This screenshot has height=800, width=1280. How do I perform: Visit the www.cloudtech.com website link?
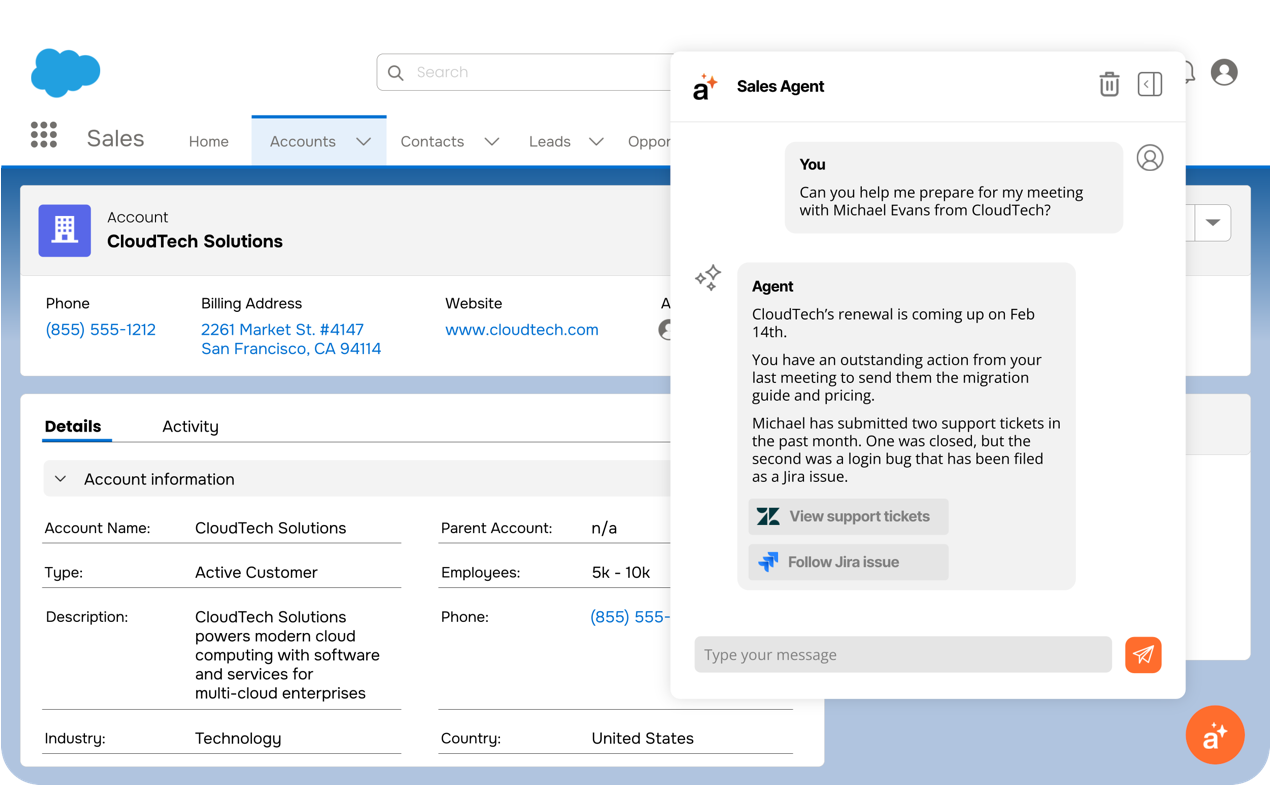point(522,330)
